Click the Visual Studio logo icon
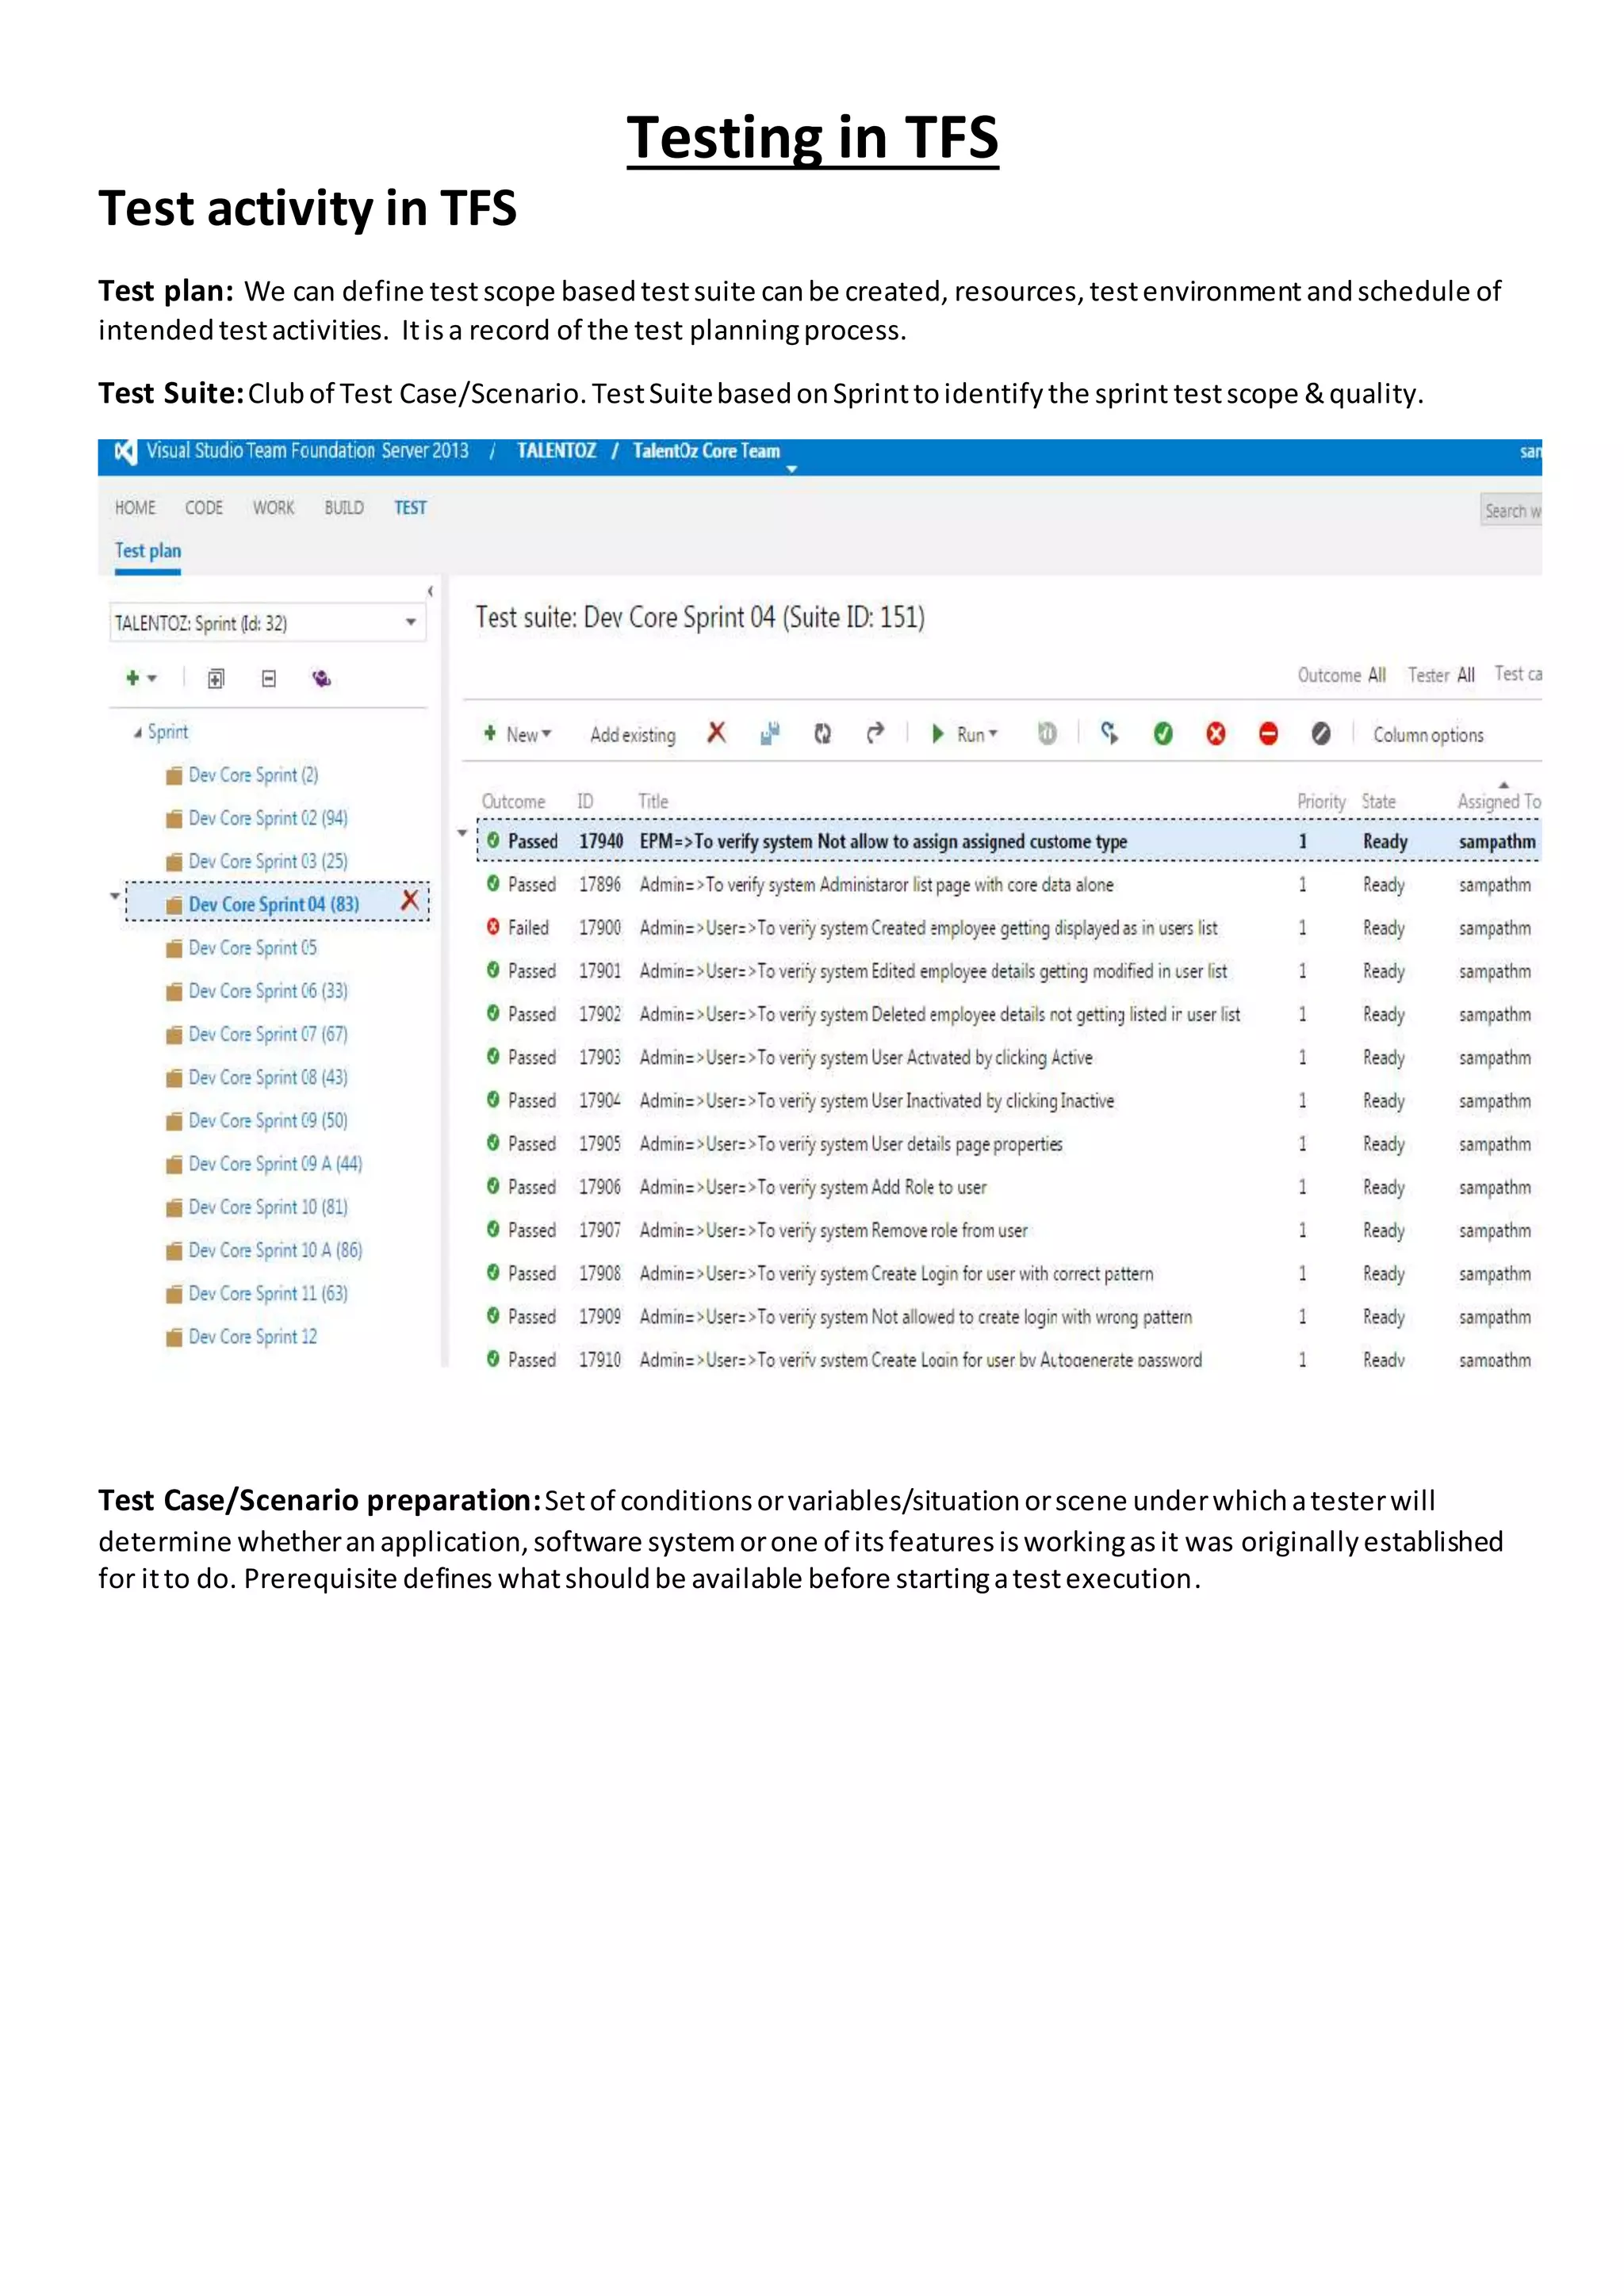Viewport: 1624px width, 2296px height. coord(125,452)
